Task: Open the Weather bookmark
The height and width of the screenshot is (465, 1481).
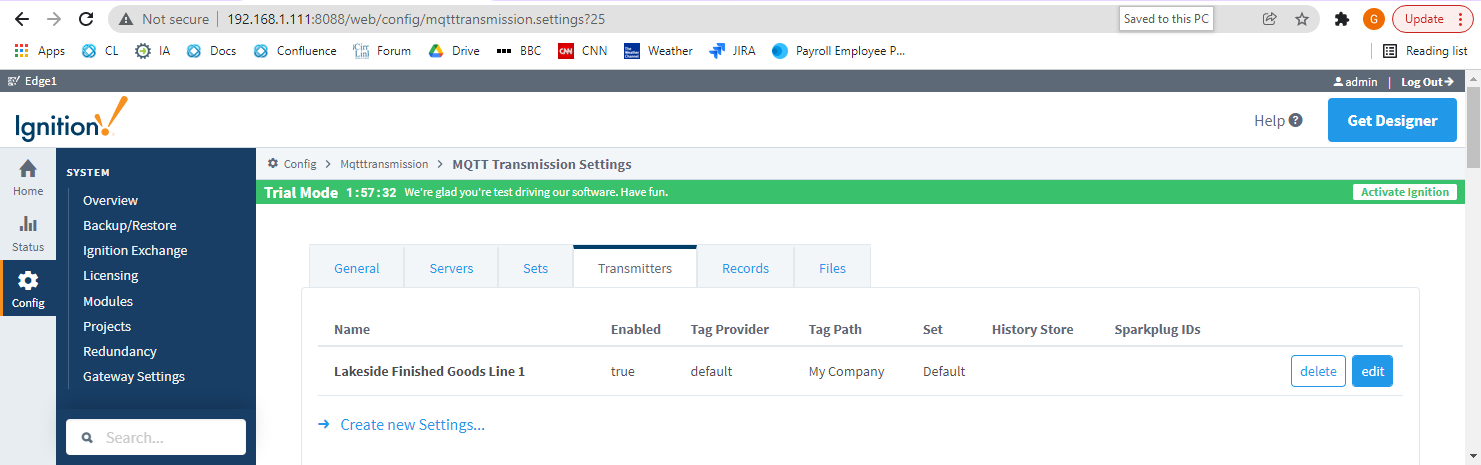Action: 658,51
